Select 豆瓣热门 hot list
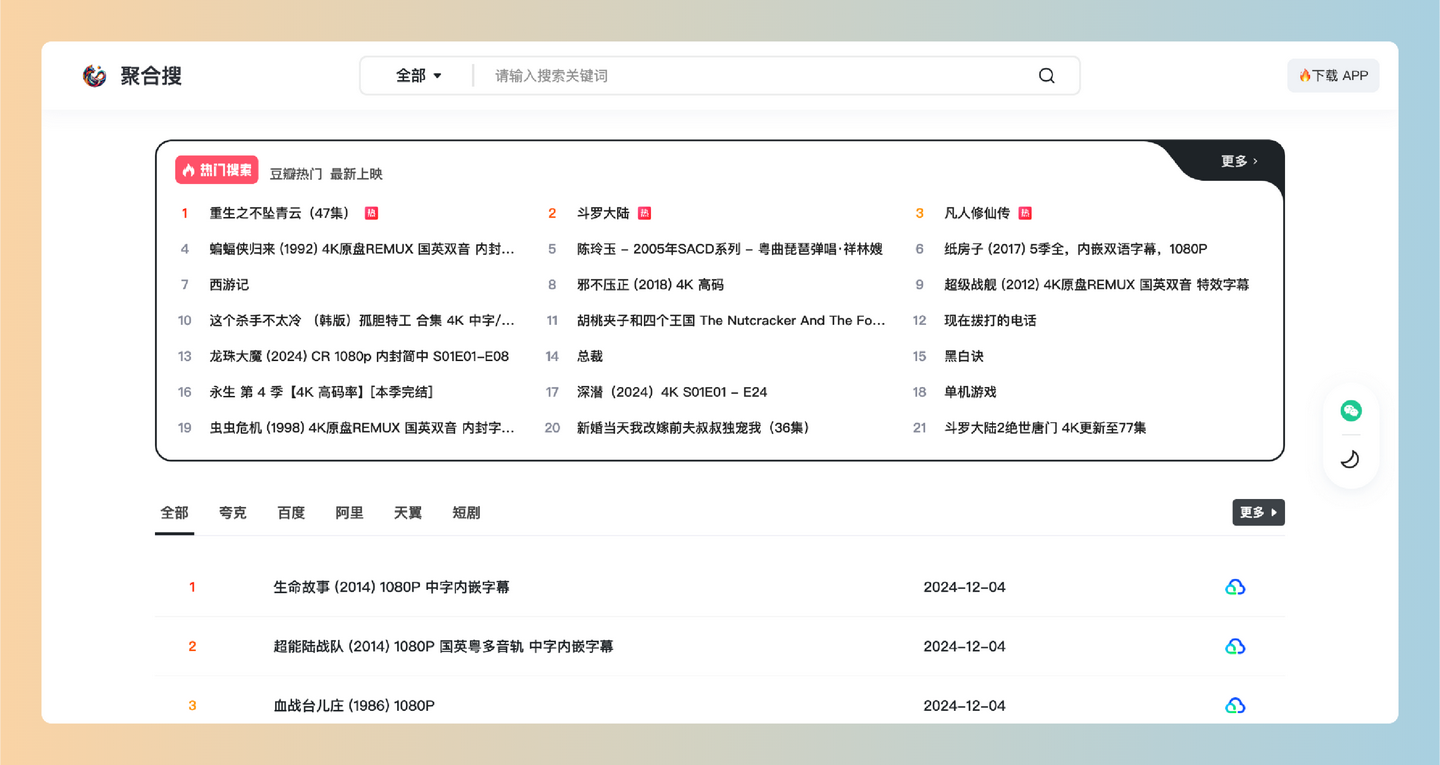Viewport: 1440px width, 765px height. click(x=296, y=174)
